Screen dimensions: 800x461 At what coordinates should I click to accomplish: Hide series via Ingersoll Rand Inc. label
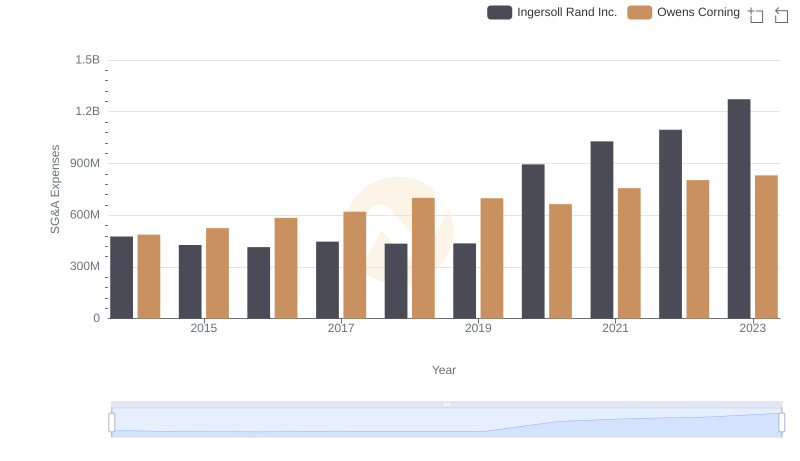(567, 12)
